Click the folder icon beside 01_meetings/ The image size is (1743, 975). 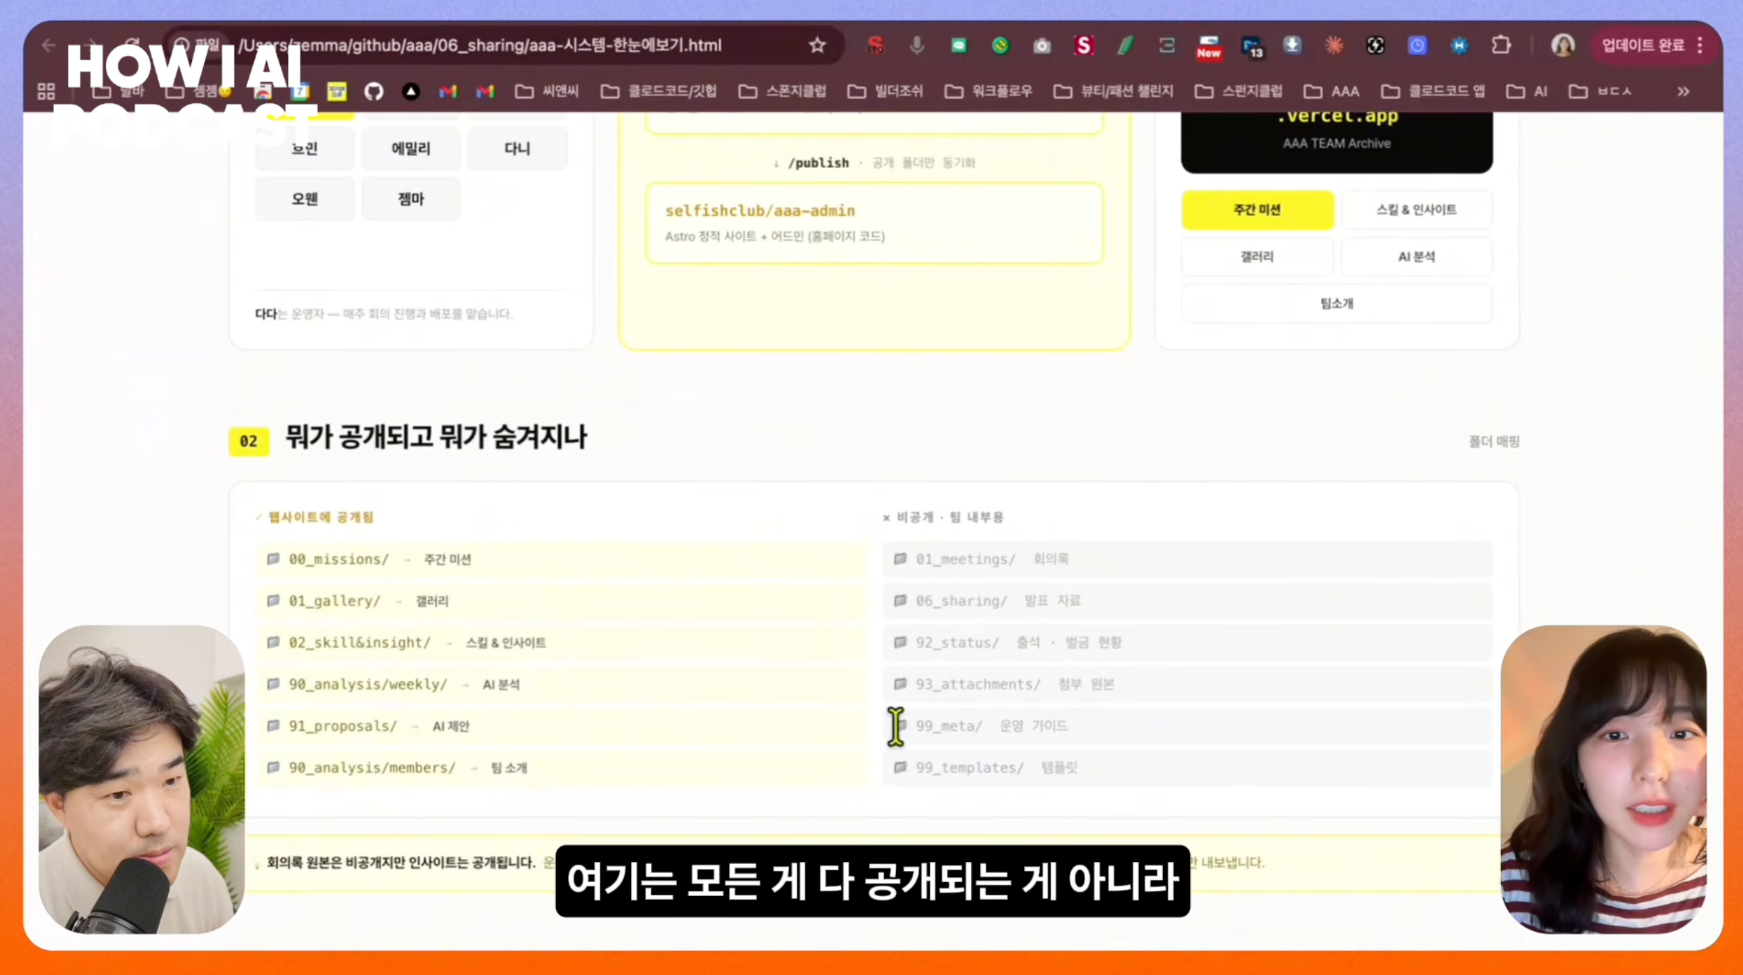click(x=900, y=559)
